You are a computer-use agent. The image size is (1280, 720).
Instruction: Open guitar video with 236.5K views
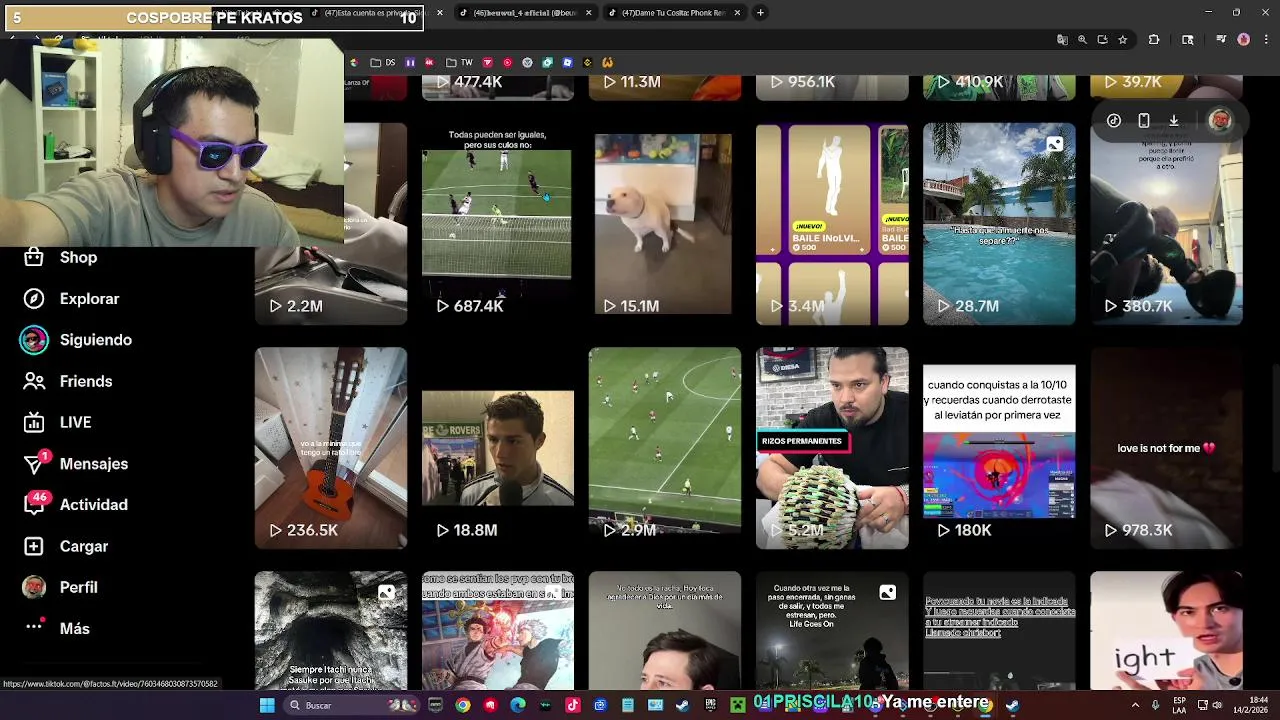pyautogui.click(x=331, y=448)
